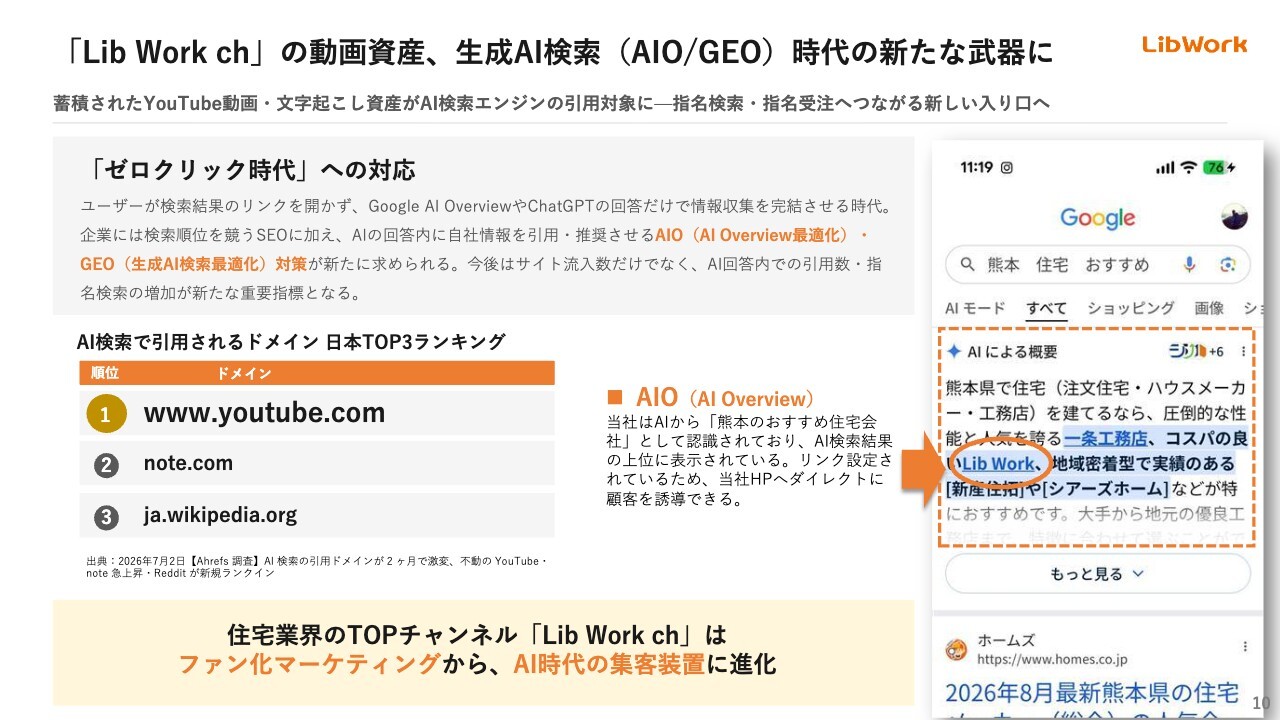Focus the search field containing 熊本 住宅 おすすめ
1280x720 pixels.
coord(1097,265)
